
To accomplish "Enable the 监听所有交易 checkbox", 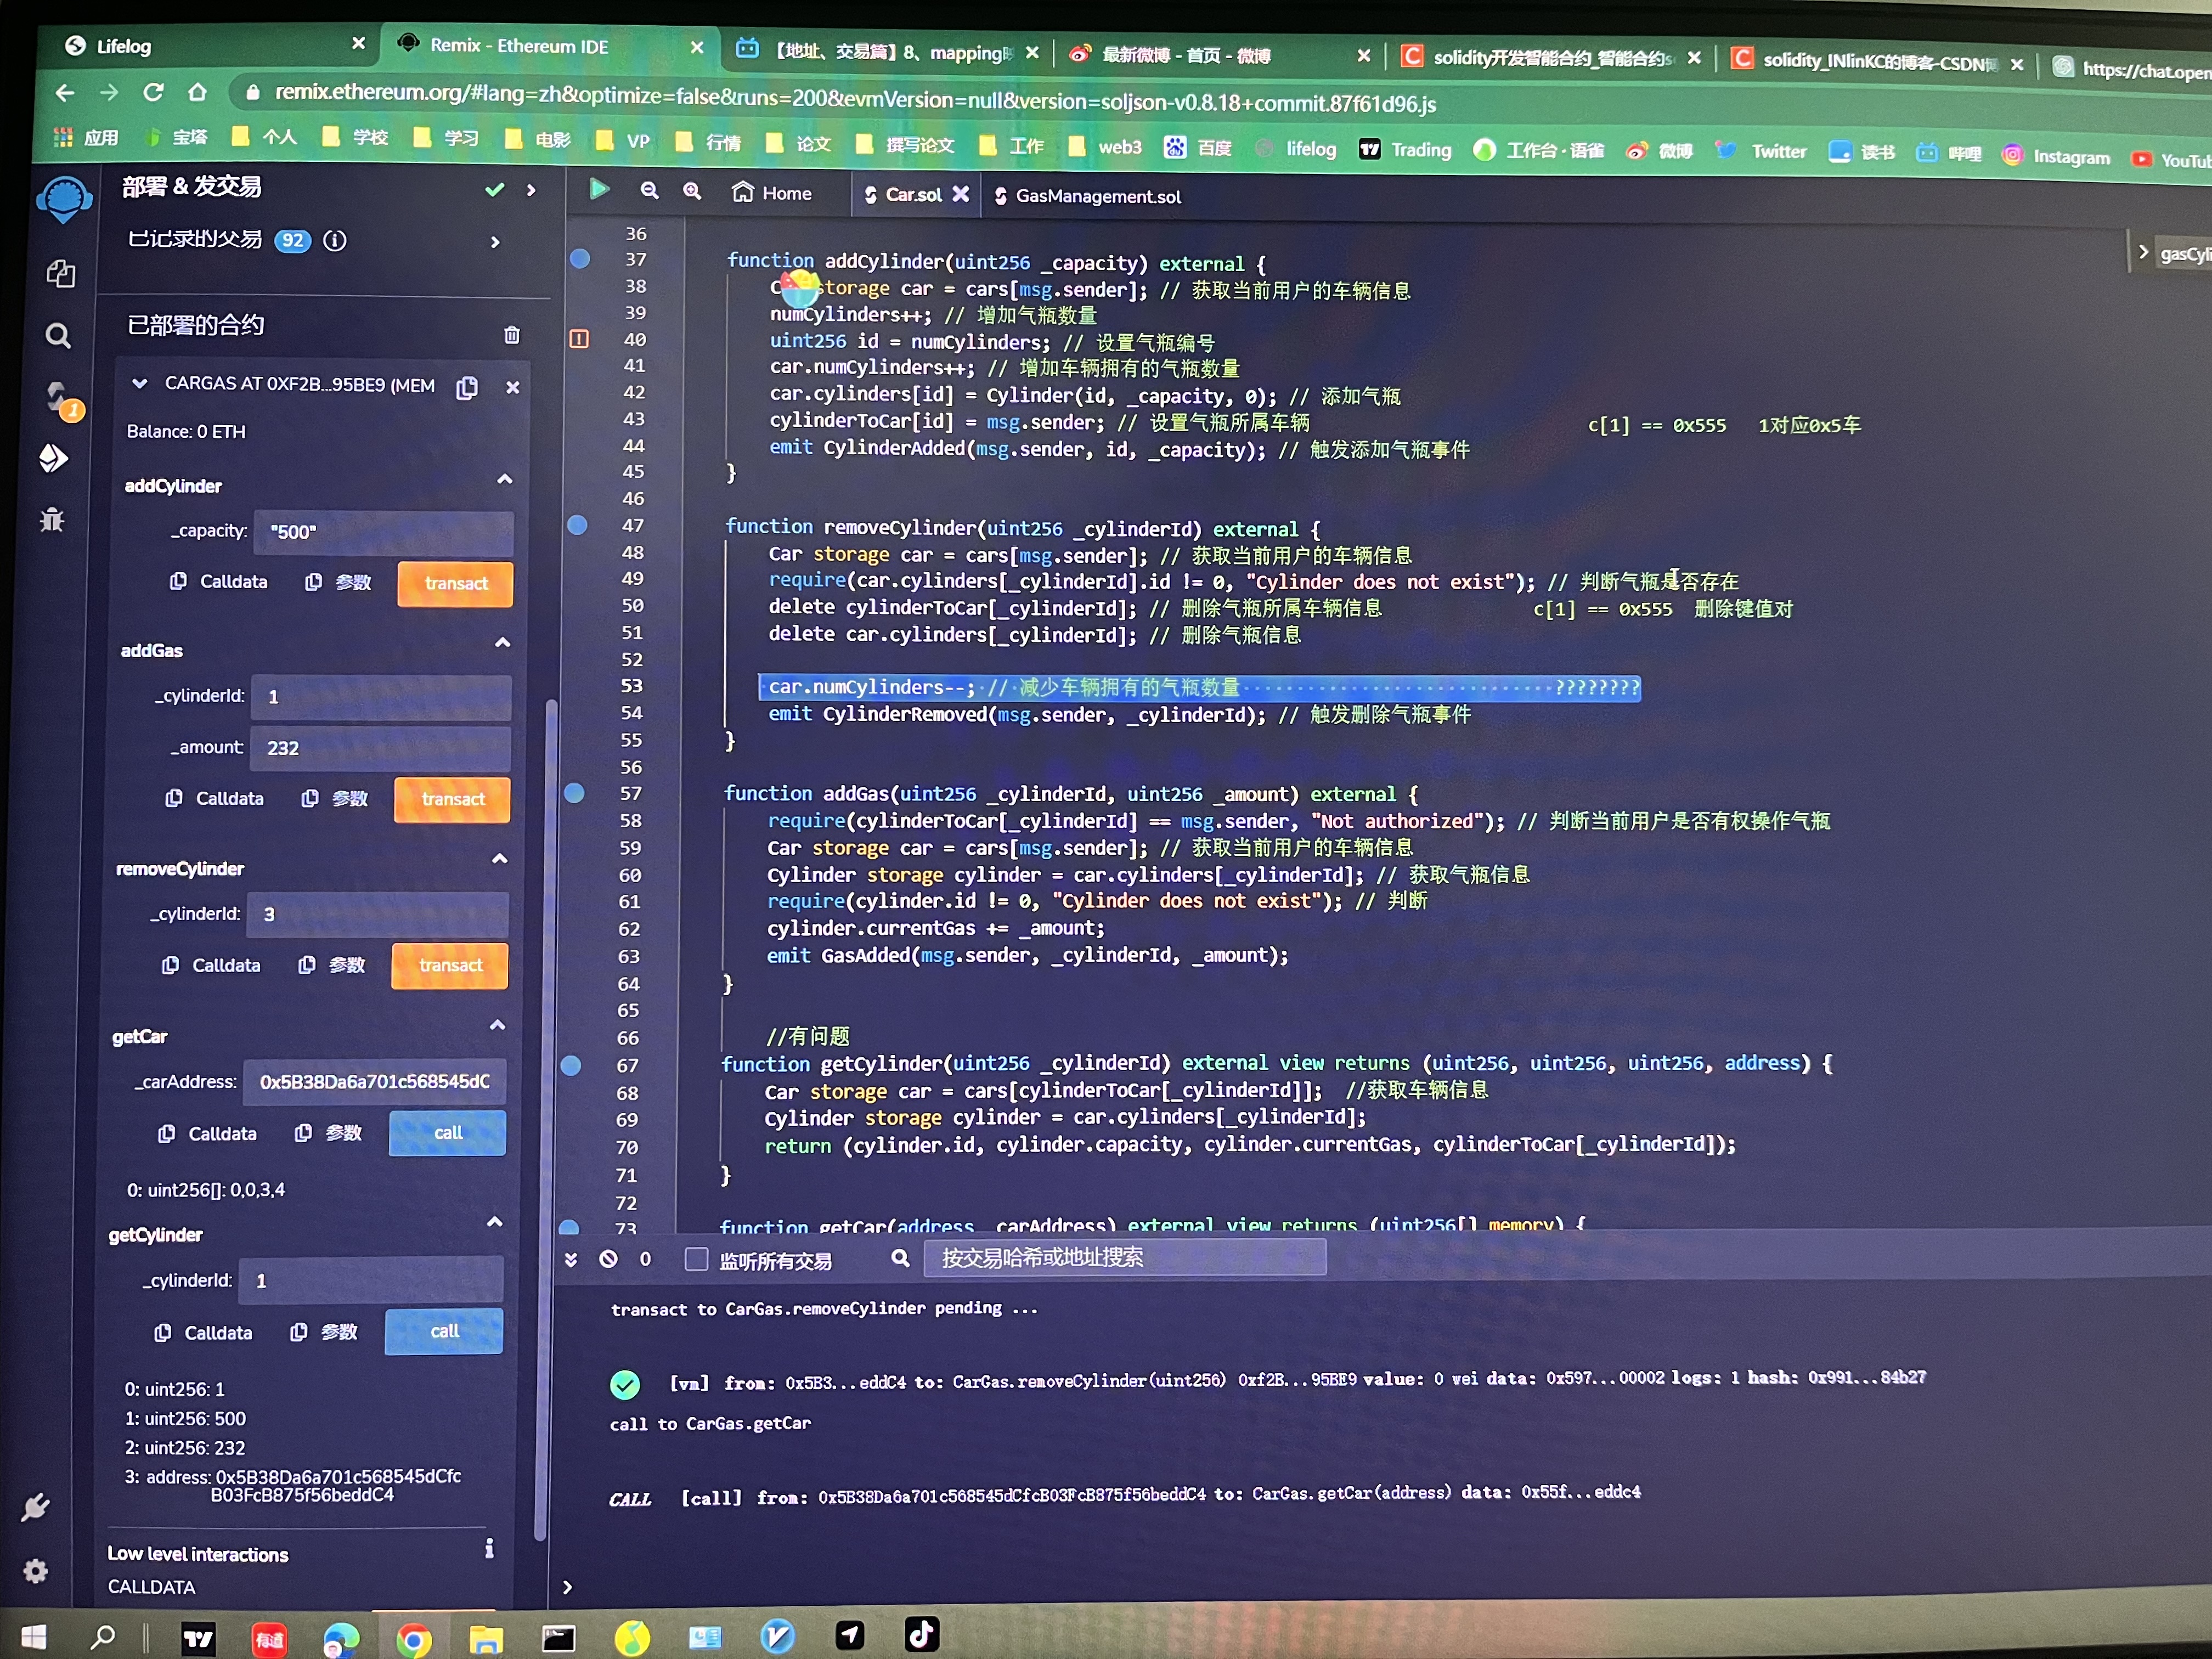I will [696, 1259].
